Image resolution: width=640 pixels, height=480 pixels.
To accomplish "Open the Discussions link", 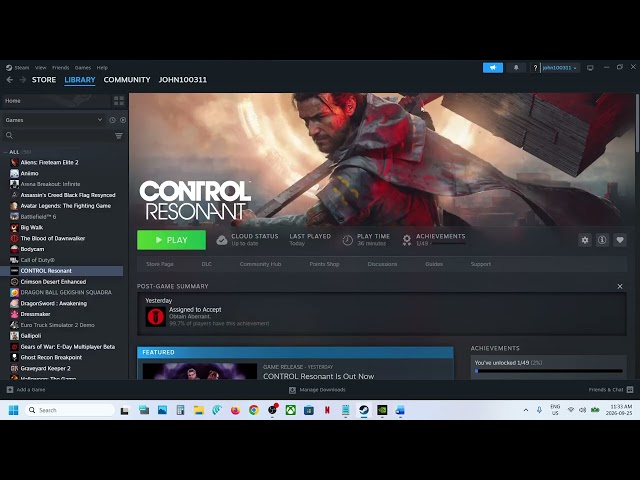I will [382, 264].
